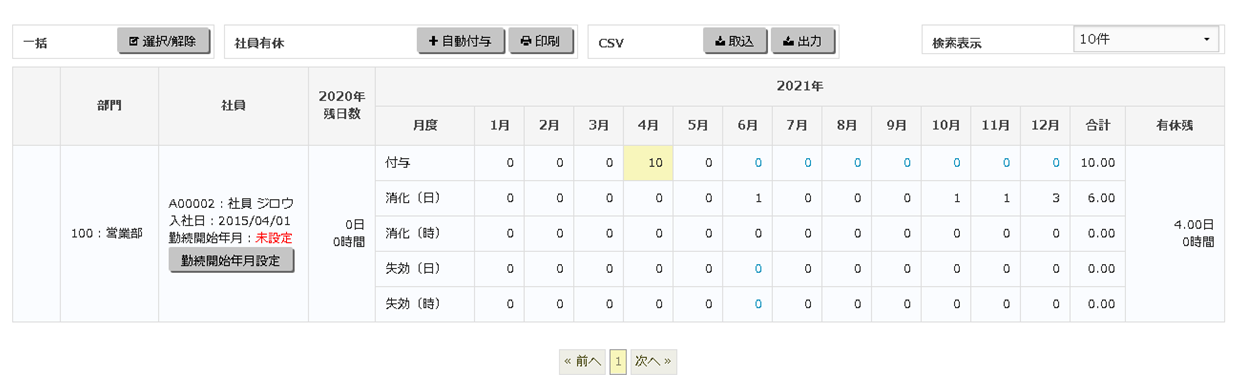Click the CSV 出力 export button

(803, 42)
